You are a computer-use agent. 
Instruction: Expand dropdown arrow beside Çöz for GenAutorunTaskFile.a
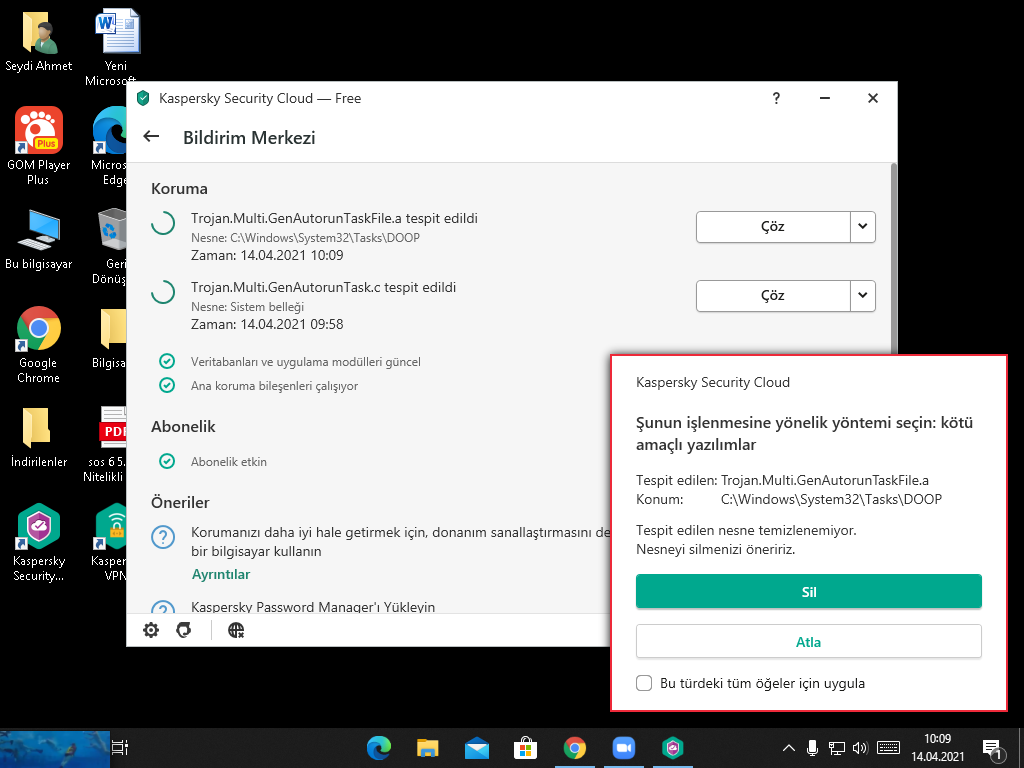point(863,227)
